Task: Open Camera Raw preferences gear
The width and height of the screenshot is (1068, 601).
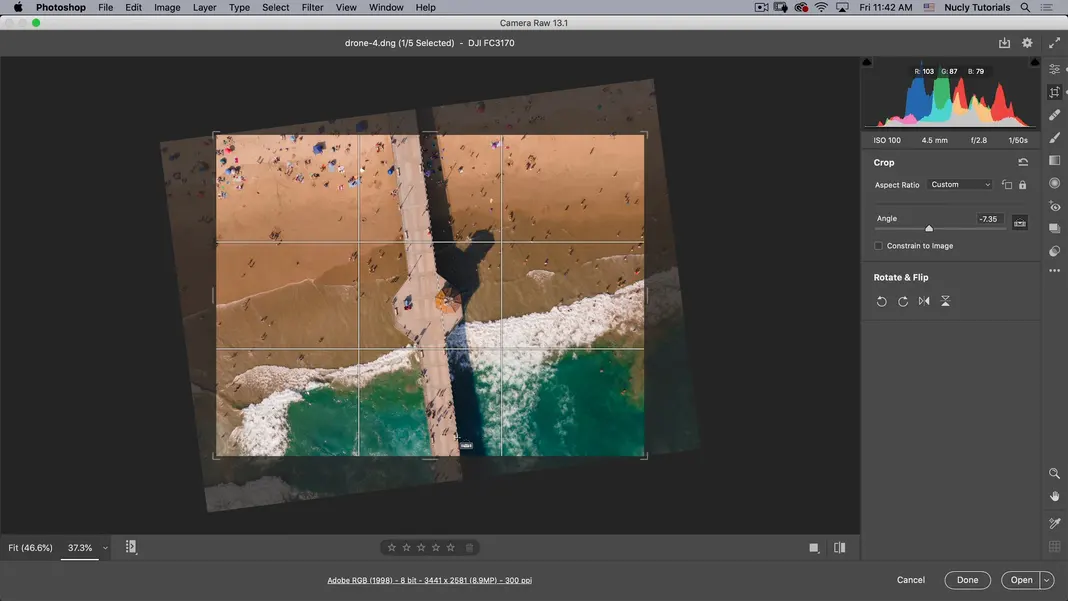Action: click(x=1027, y=43)
